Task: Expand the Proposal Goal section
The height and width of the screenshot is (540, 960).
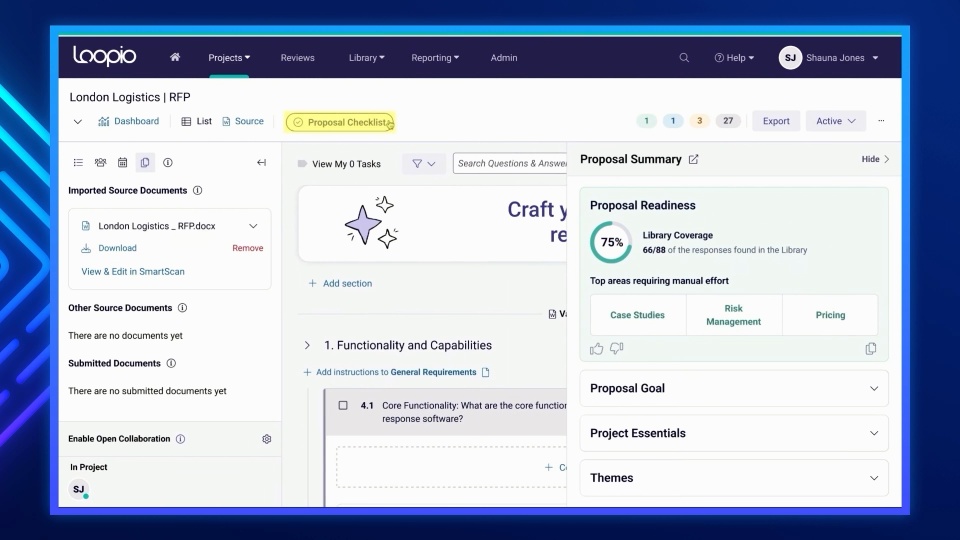Action: click(733, 388)
